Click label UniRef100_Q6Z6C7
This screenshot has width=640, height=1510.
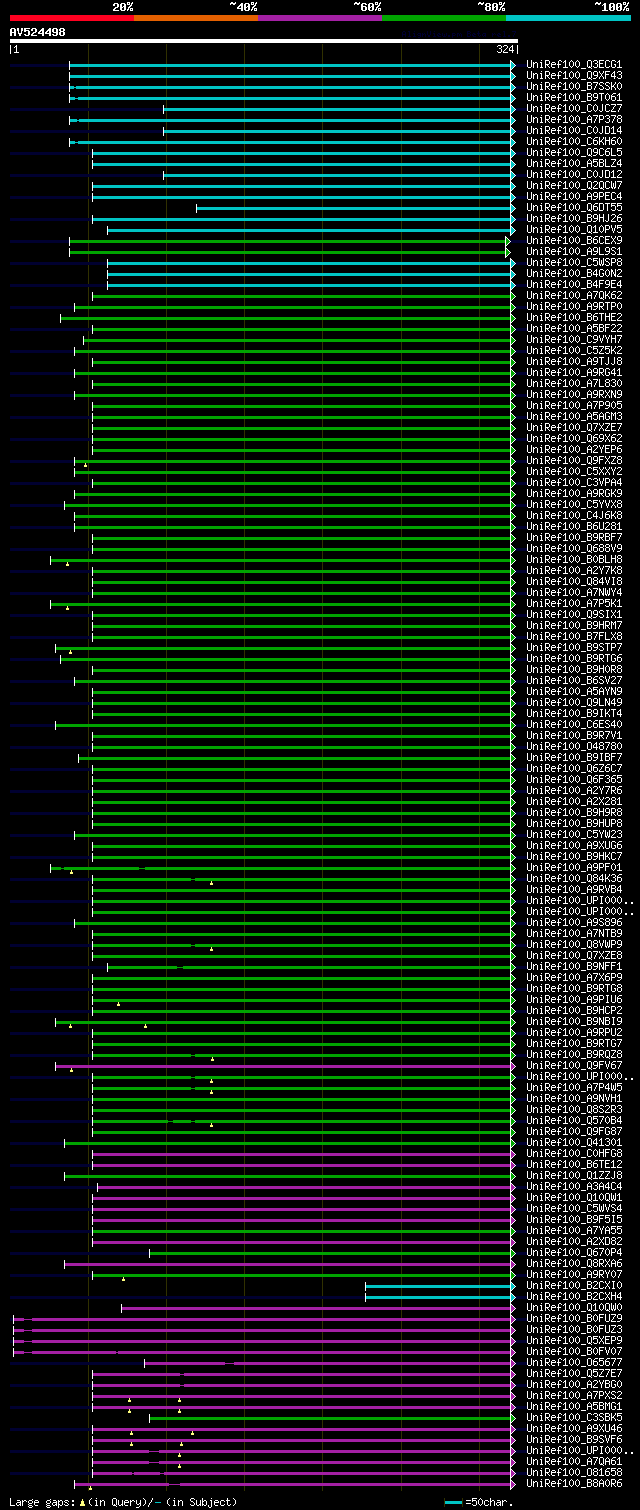(x=574, y=769)
